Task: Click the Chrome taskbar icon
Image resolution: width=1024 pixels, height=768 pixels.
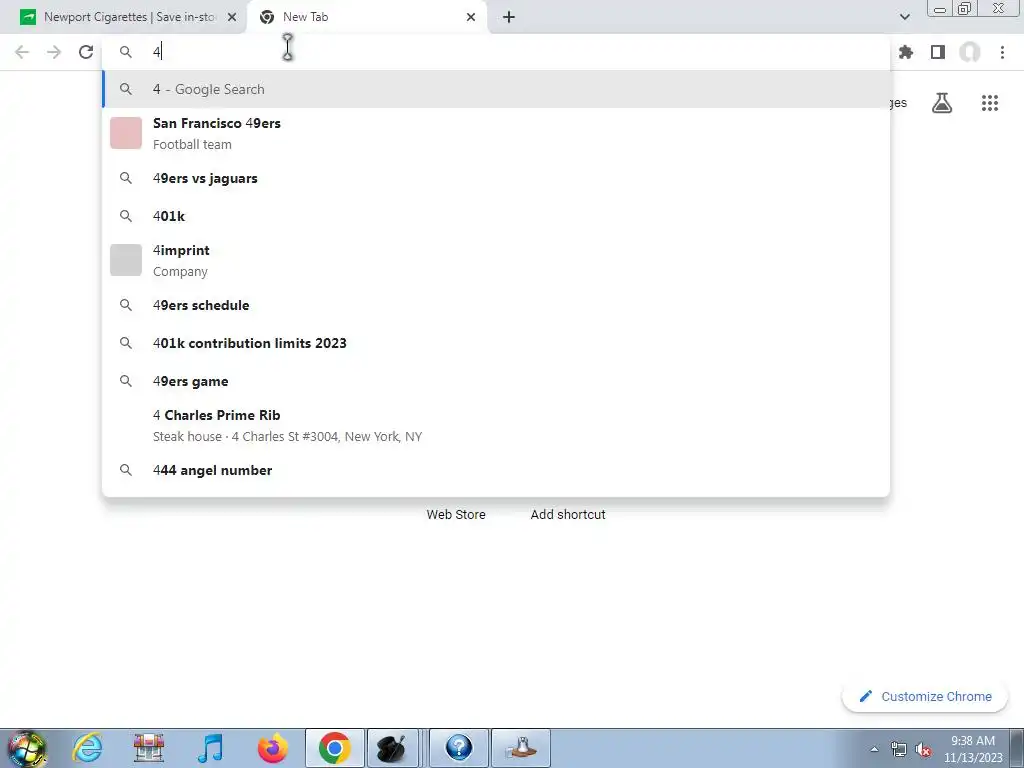Action: coord(334,748)
